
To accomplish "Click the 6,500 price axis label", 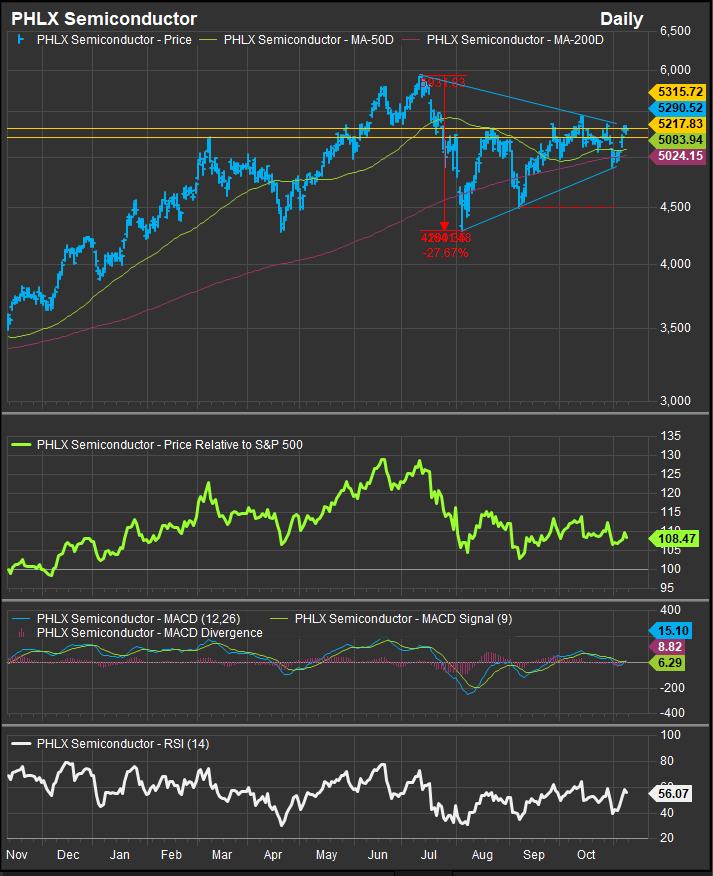I will pyautogui.click(x=675, y=31).
